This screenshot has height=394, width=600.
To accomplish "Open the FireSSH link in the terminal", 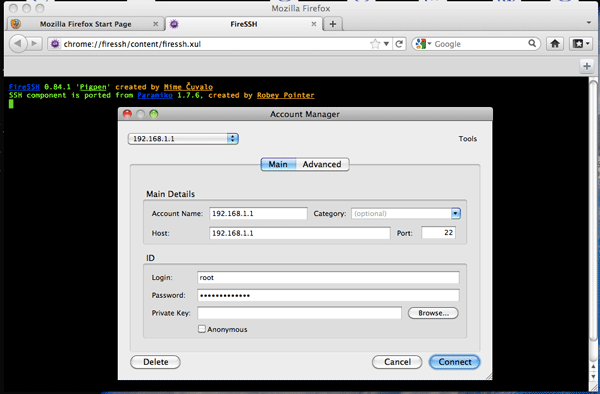I will (x=24, y=87).
